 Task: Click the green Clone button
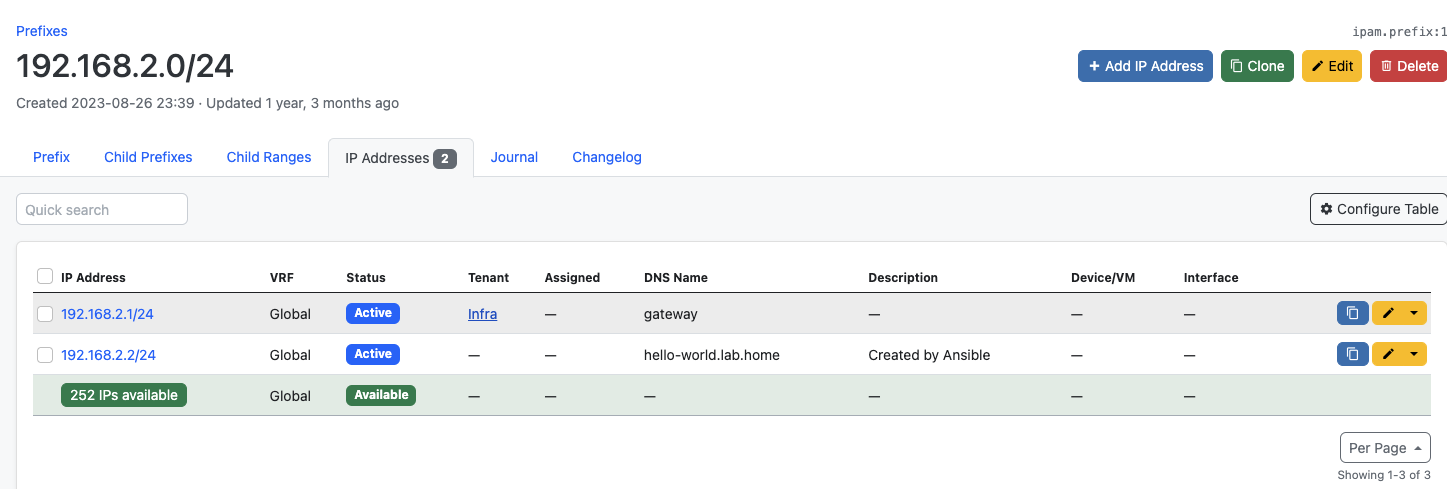tap(1257, 66)
